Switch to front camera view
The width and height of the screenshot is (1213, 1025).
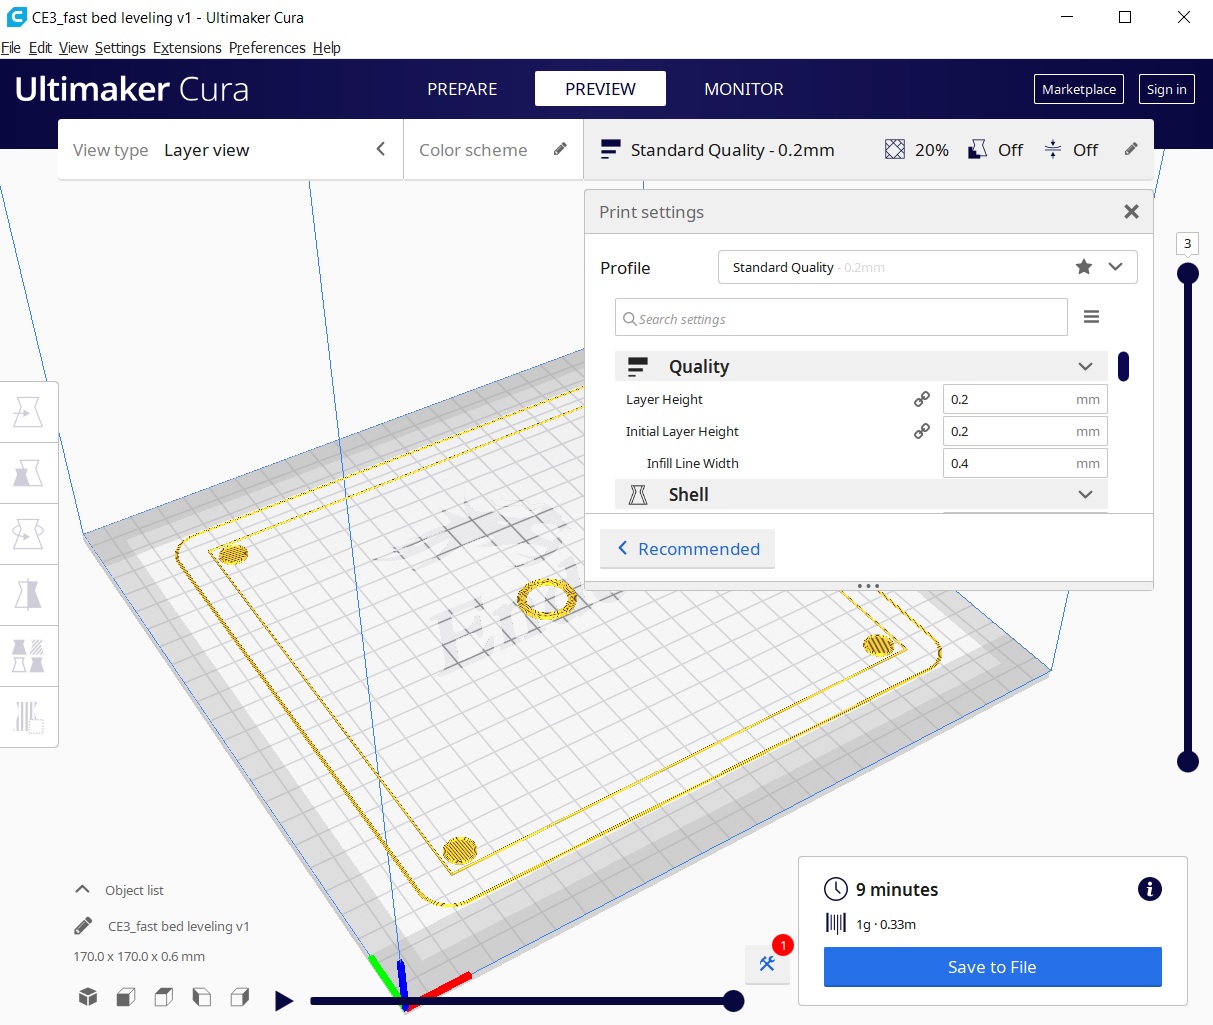click(x=126, y=997)
